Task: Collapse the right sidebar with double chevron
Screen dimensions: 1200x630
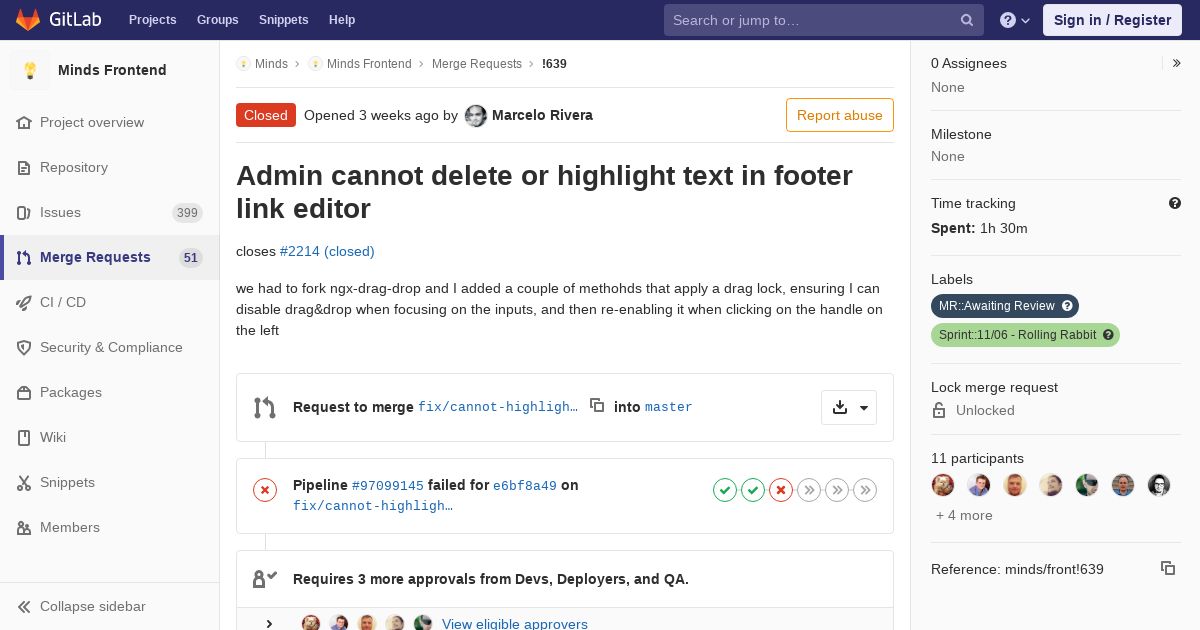Action: coord(1177,63)
